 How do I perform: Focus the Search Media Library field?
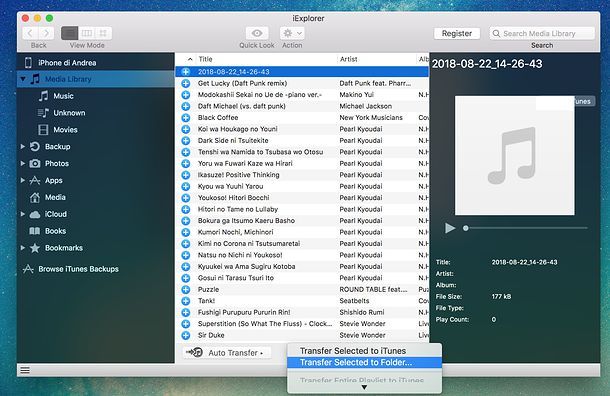[542, 33]
